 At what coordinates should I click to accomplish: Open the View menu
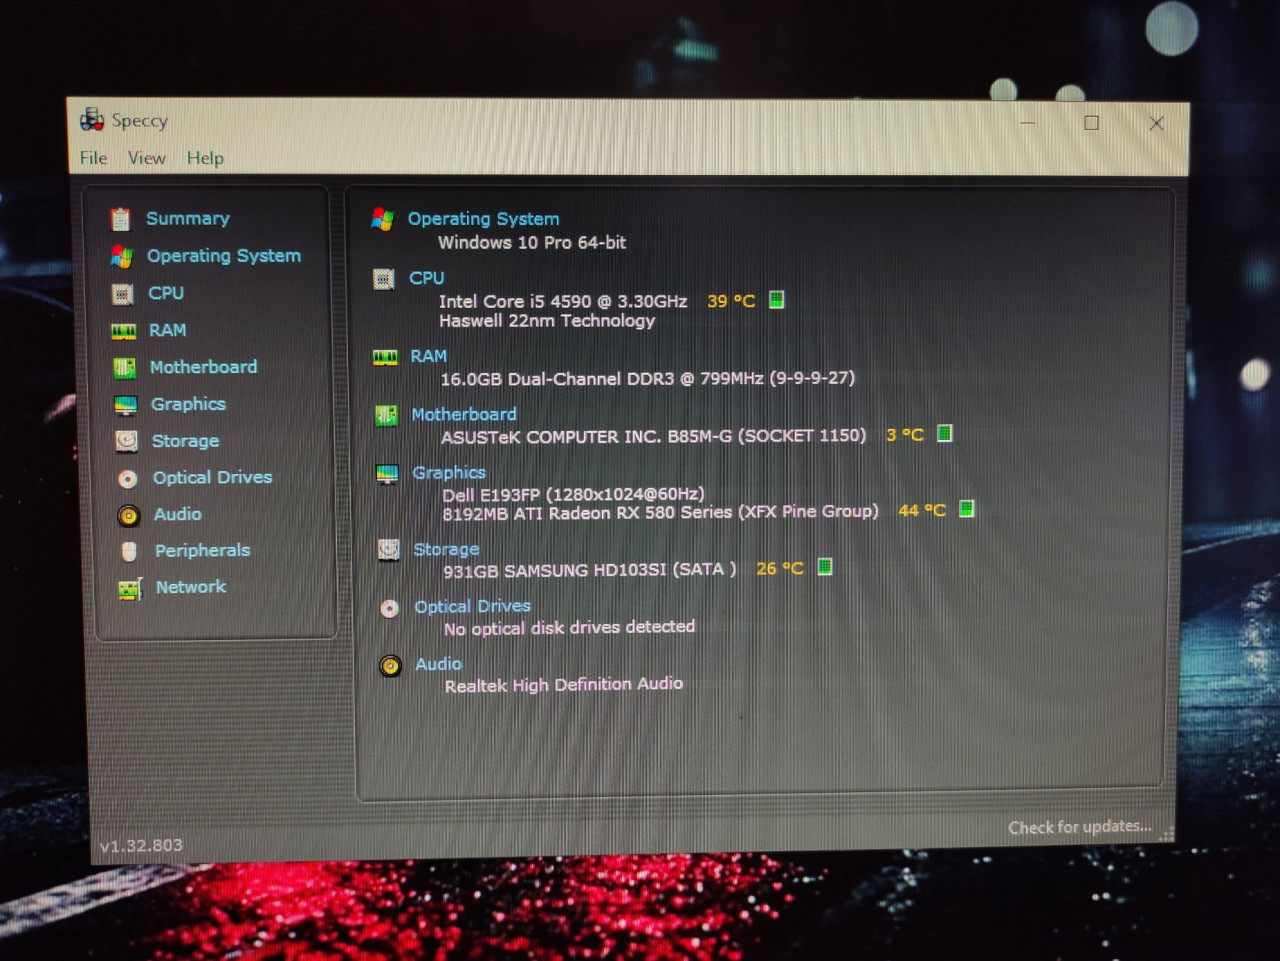pyautogui.click(x=146, y=158)
